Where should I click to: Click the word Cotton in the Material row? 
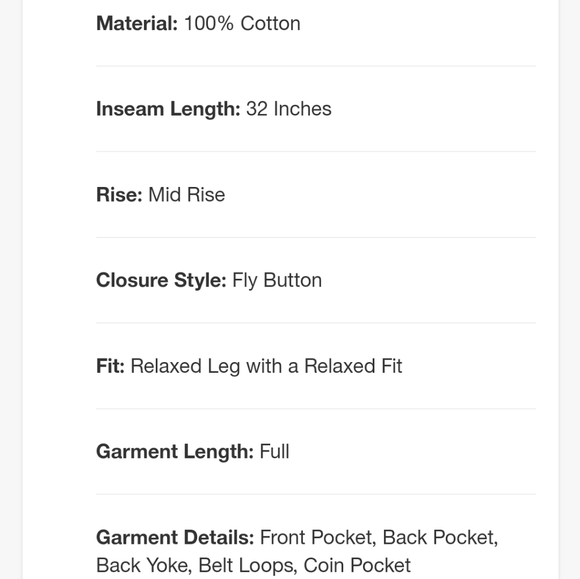(x=270, y=23)
